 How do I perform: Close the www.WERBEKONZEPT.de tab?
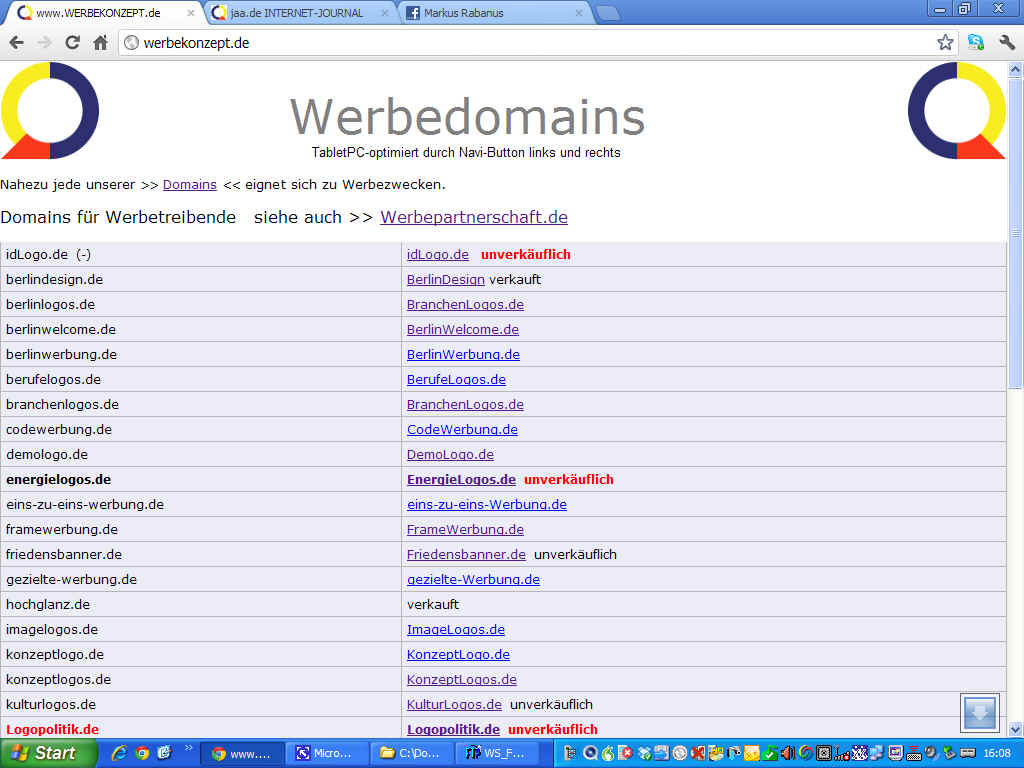point(191,13)
